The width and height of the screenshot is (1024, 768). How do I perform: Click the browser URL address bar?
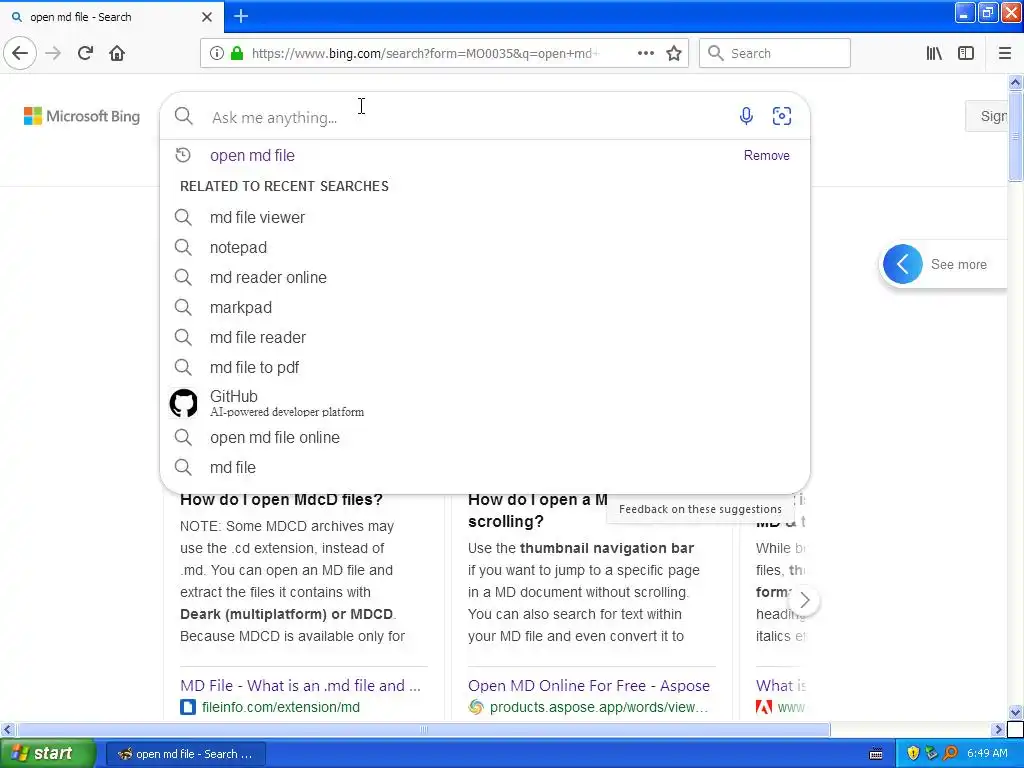[424, 53]
